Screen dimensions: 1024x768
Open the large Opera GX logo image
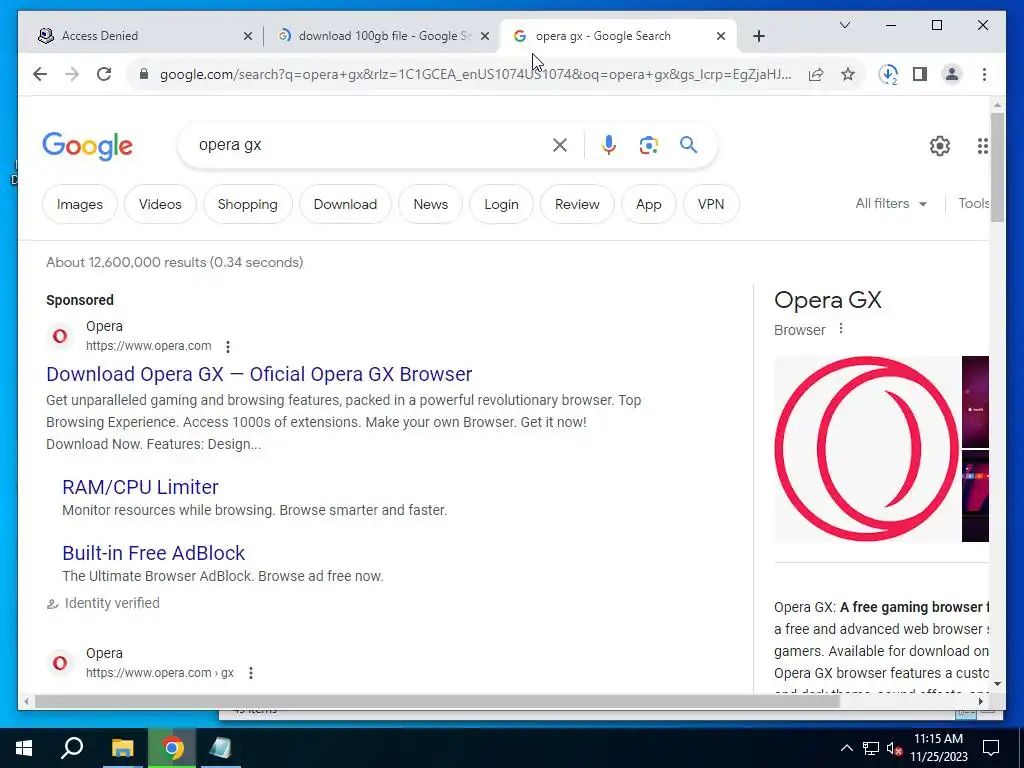867,449
